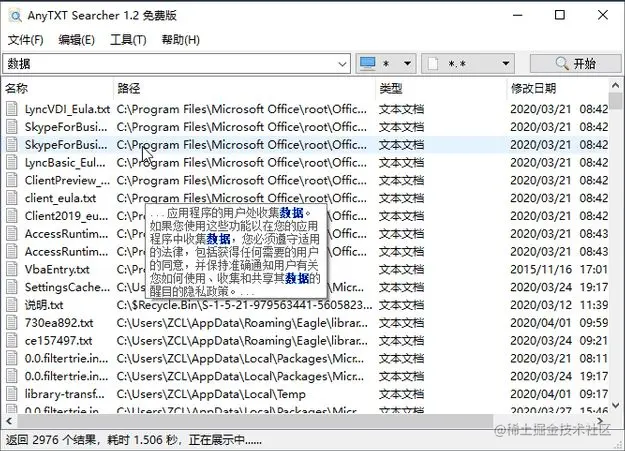Click the Eagle path of 730ea892.txt
Screen dimensions: 625x451
point(242,323)
